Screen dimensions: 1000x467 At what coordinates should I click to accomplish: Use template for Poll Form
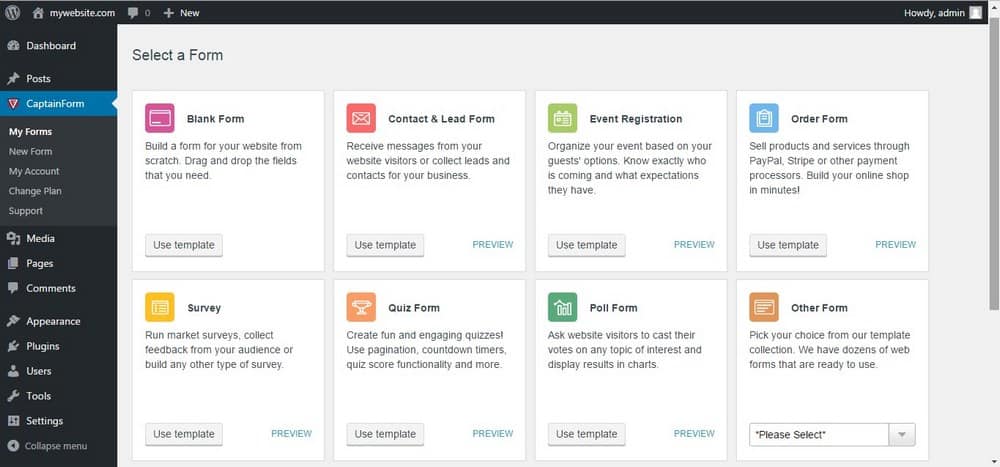(x=587, y=434)
